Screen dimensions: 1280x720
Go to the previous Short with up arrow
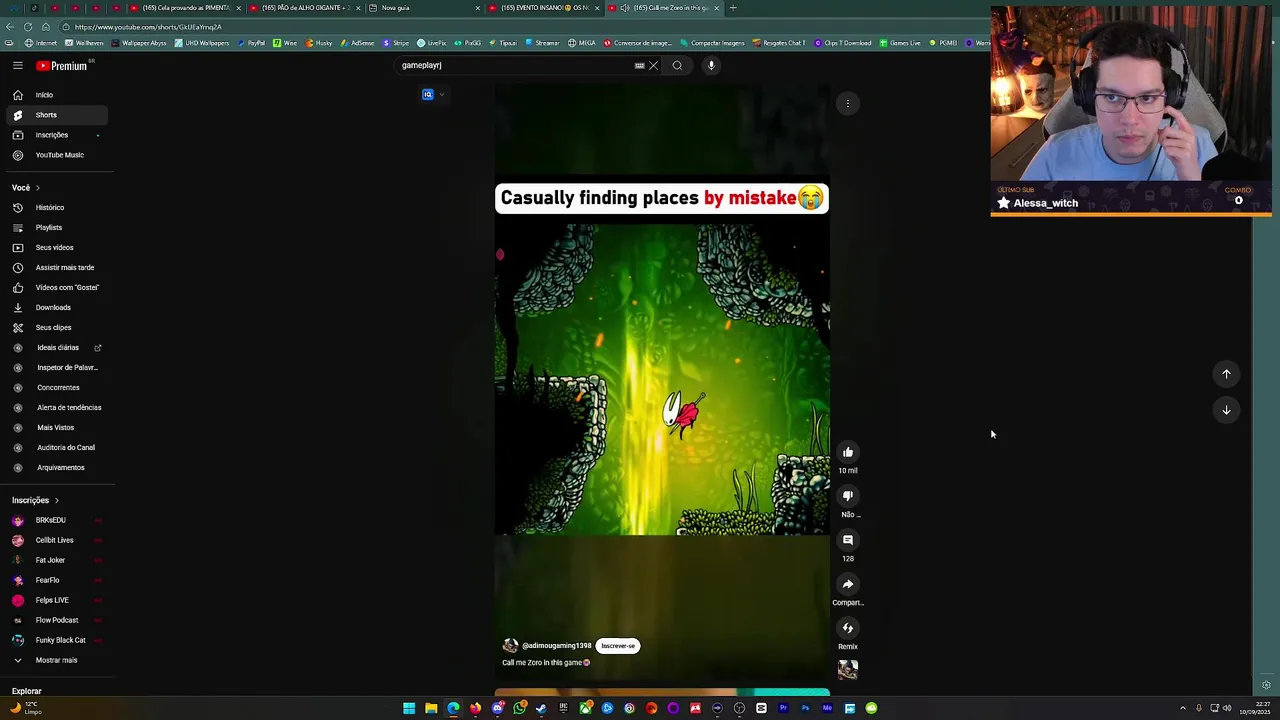click(1226, 374)
